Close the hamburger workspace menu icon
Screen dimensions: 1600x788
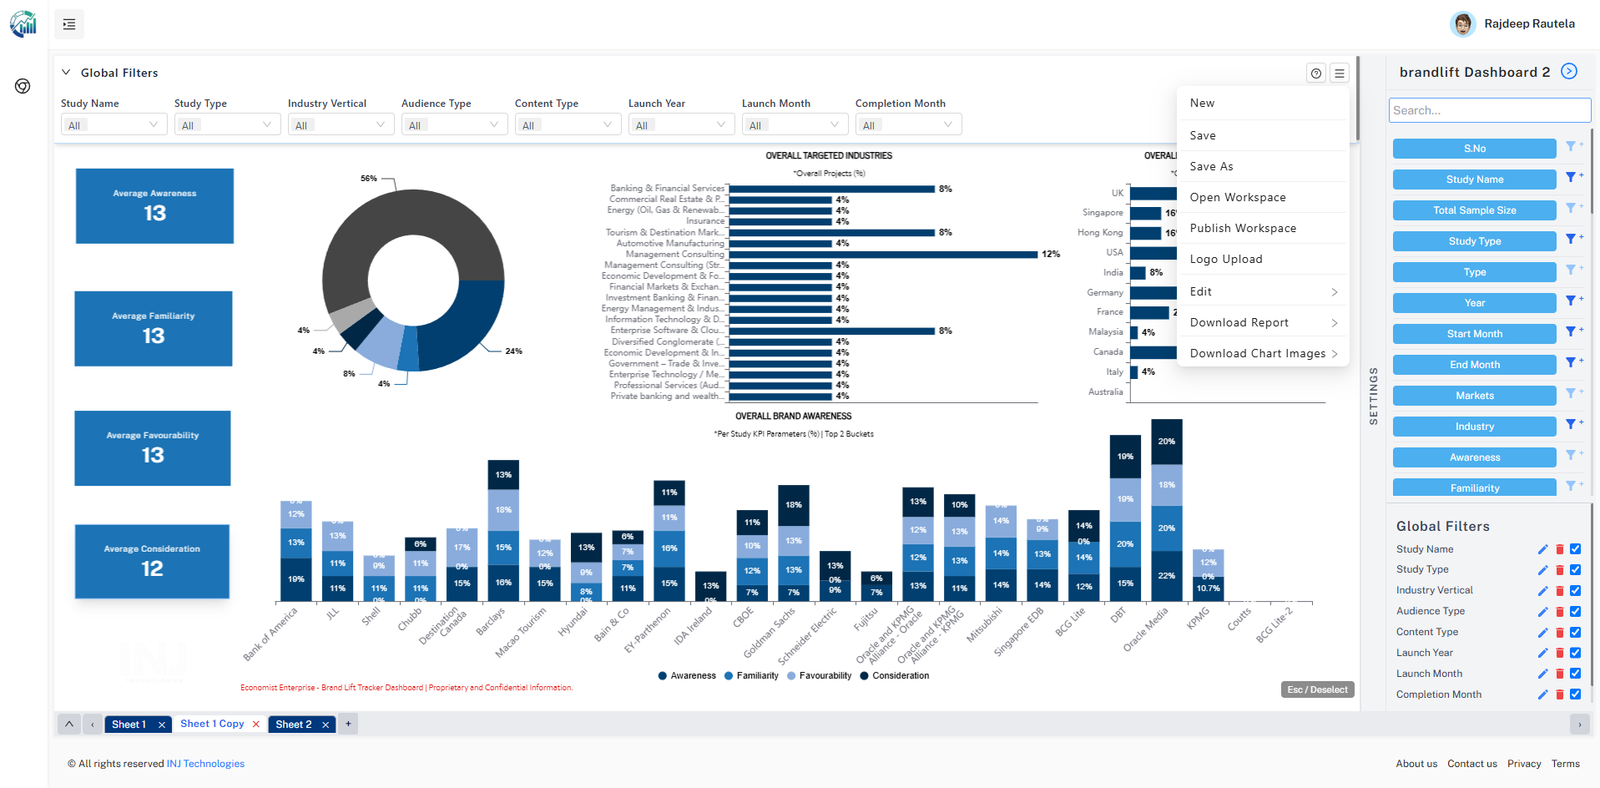pyautogui.click(x=1340, y=73)
